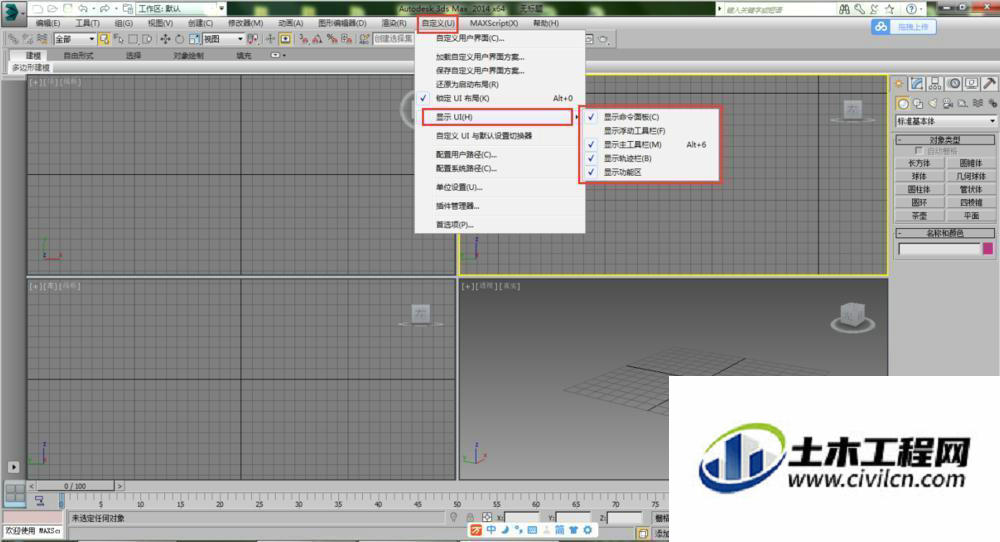Image resolution: width=1000 pixels, height=542 pixels.
Task: Click the 茶壶 teapot primitive button
Action: pyautogui.click(x=919, y=216)
